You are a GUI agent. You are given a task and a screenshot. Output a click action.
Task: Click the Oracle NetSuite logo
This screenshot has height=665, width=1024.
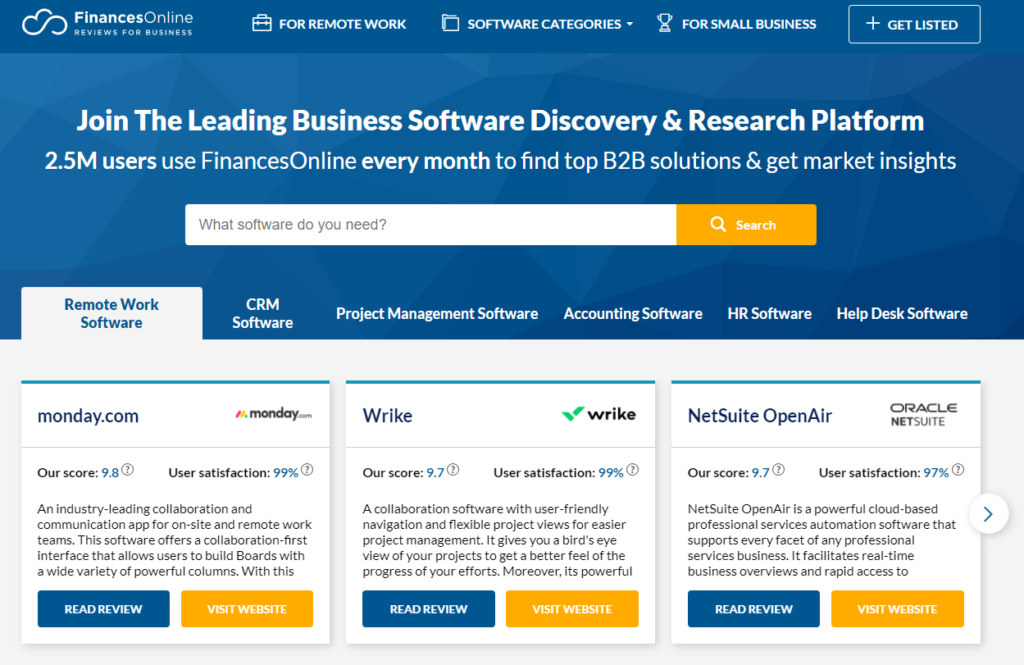(923, 414)
